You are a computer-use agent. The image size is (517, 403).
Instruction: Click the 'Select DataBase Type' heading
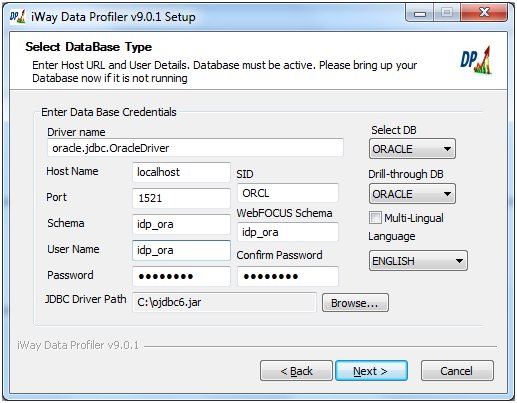click(x=89, y=47)
